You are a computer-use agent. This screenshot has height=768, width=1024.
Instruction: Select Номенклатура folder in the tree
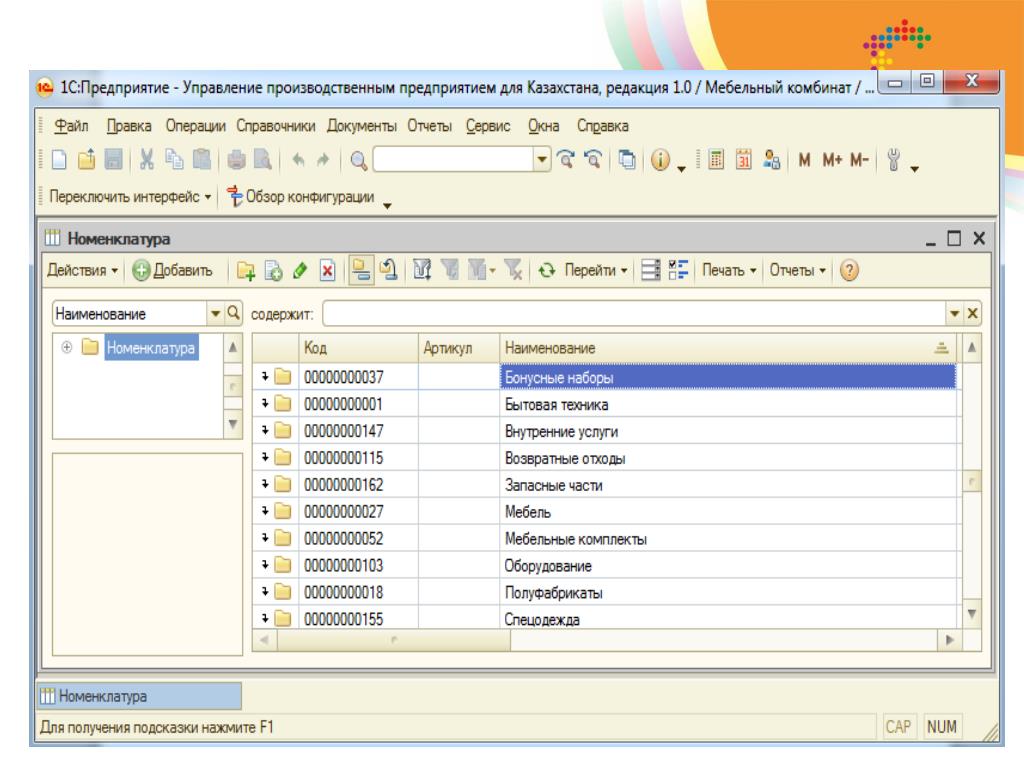151,347
